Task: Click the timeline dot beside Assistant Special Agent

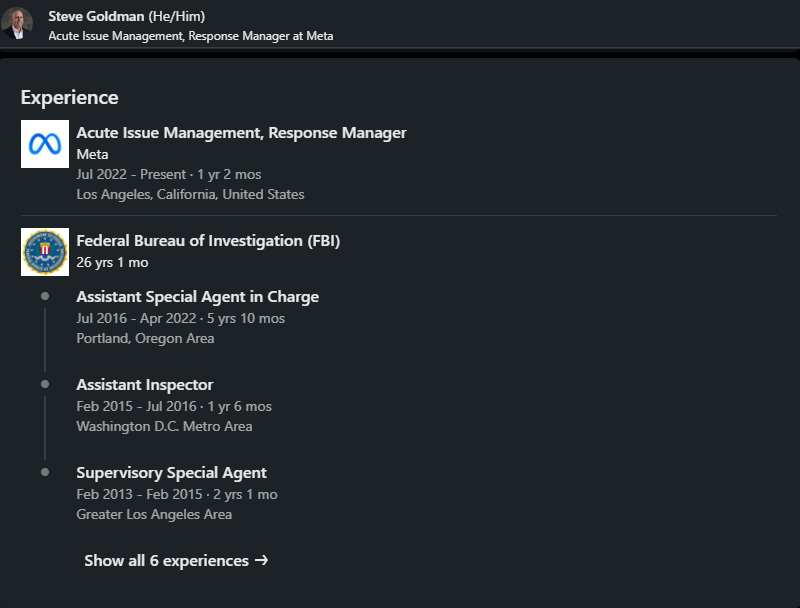Action: click(x=45, y=296)
